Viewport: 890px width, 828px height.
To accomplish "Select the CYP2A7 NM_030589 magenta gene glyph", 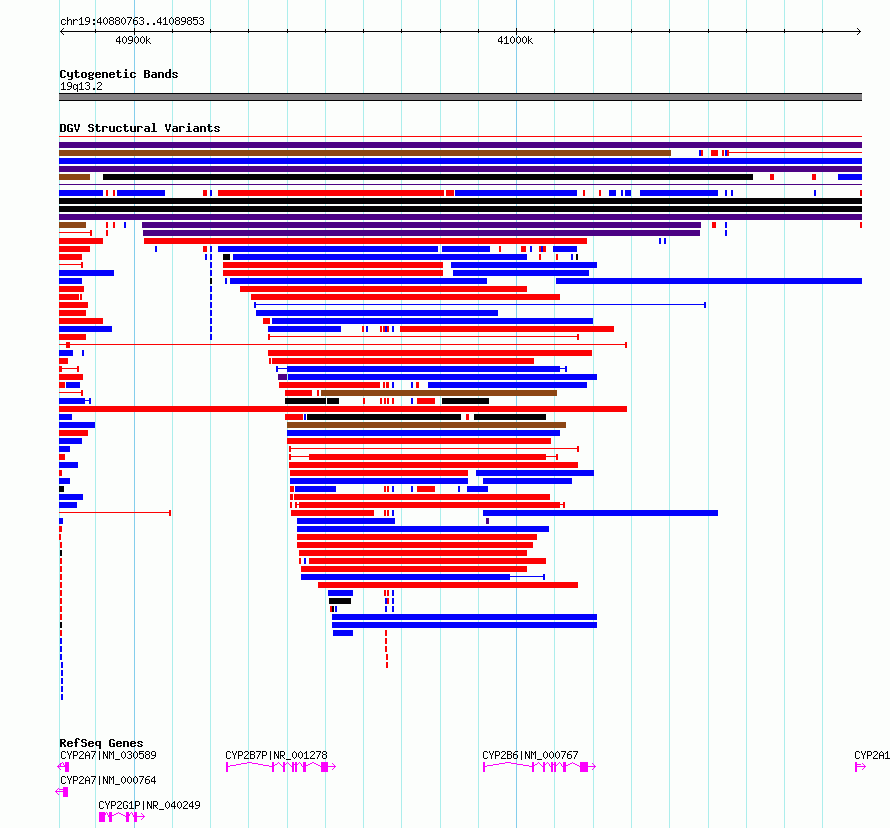I will pos(64,767).
